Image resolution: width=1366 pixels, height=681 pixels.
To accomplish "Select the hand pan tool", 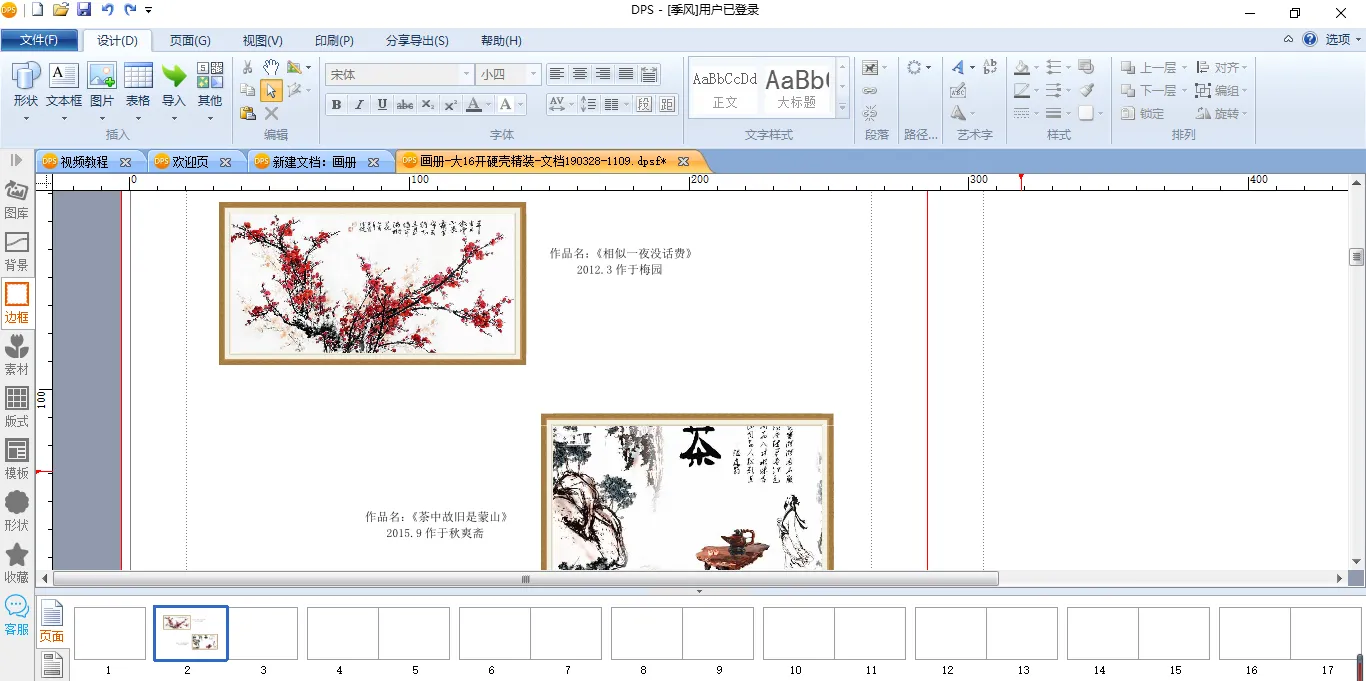I will 271,67.
